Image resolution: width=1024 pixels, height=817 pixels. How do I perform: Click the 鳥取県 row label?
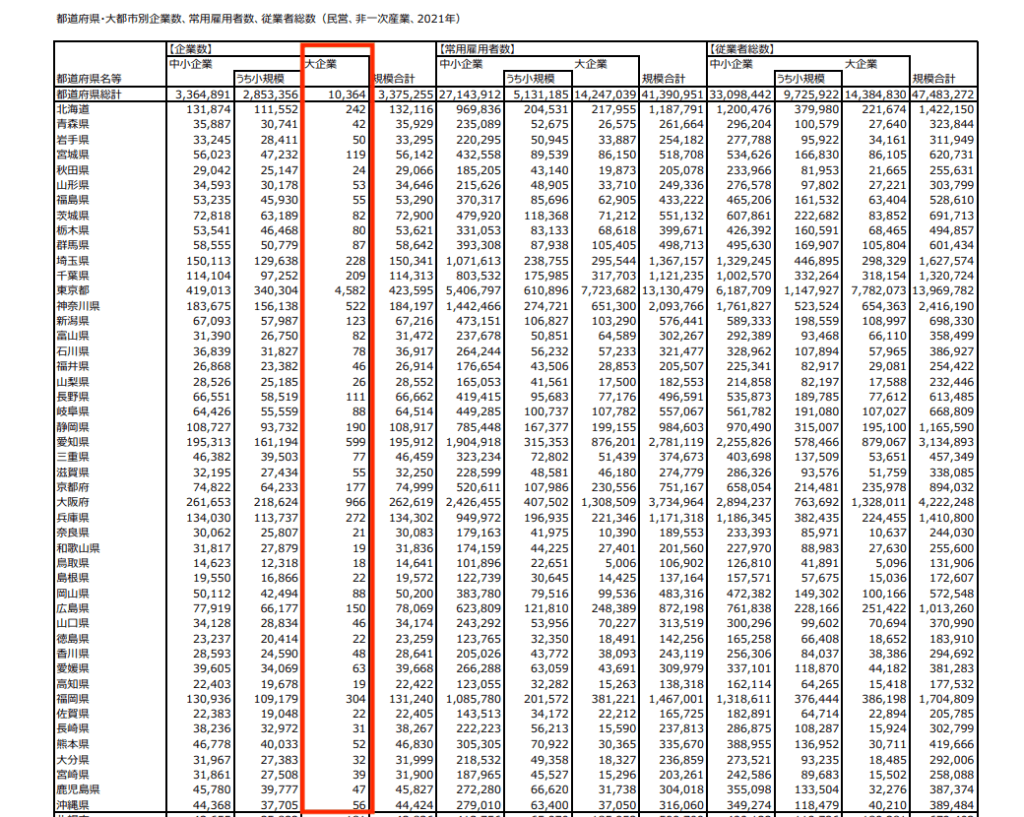[x=72, y=563]
